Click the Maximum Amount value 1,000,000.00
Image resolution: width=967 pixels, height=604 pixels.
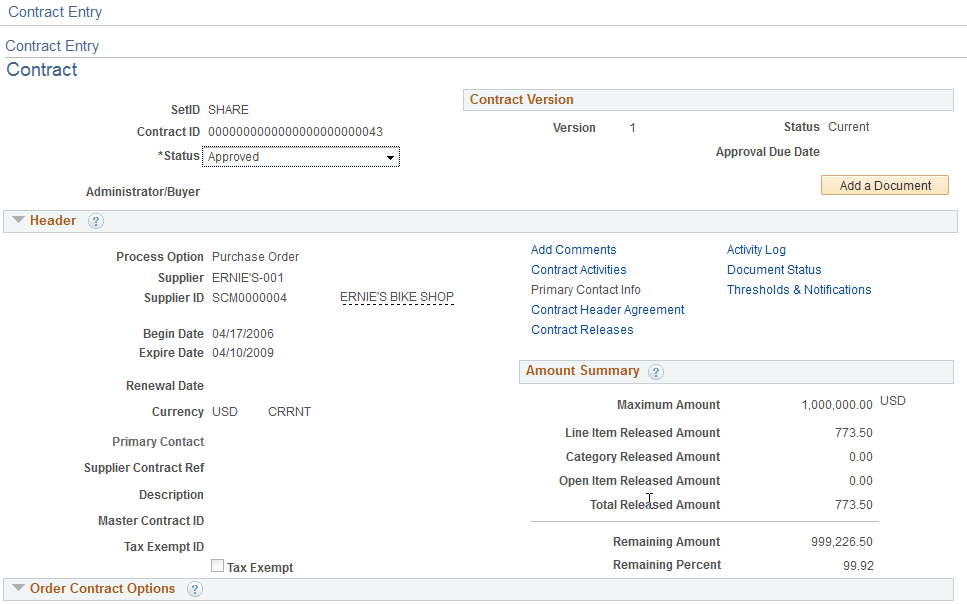pyautogui.click(x=837, y=405)
